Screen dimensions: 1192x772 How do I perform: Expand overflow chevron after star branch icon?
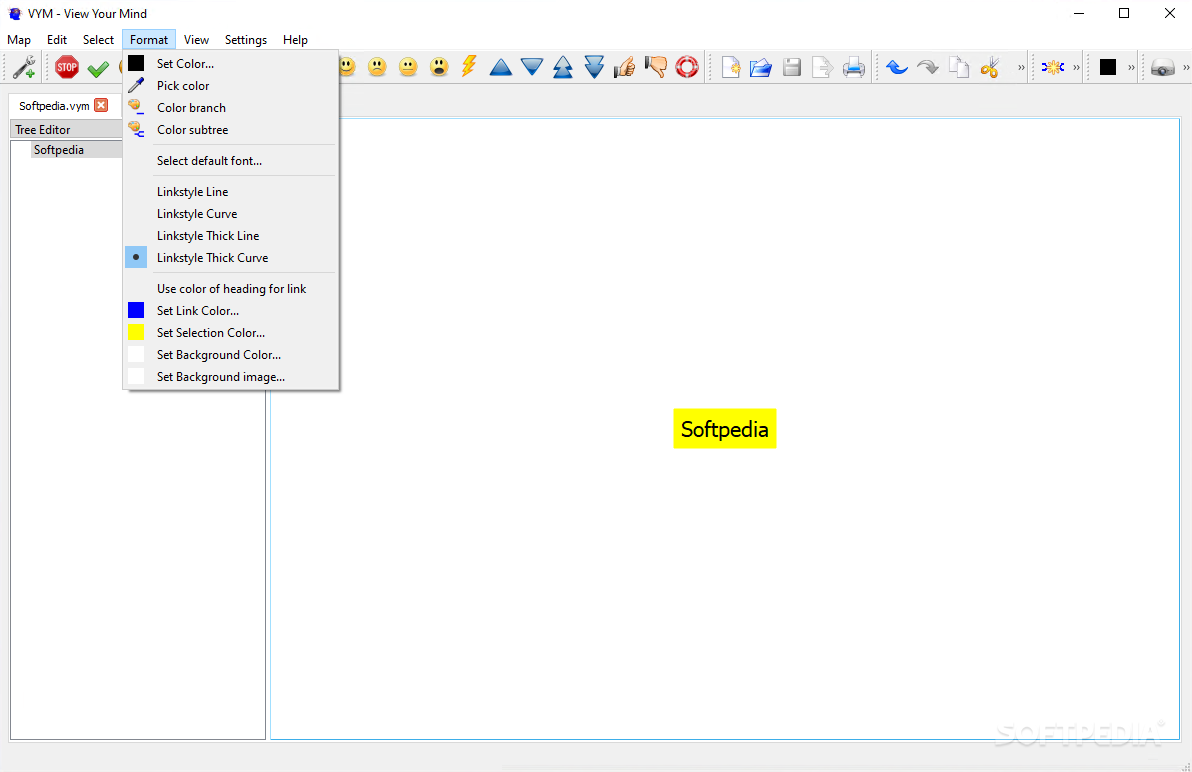tap(1076, 68)
